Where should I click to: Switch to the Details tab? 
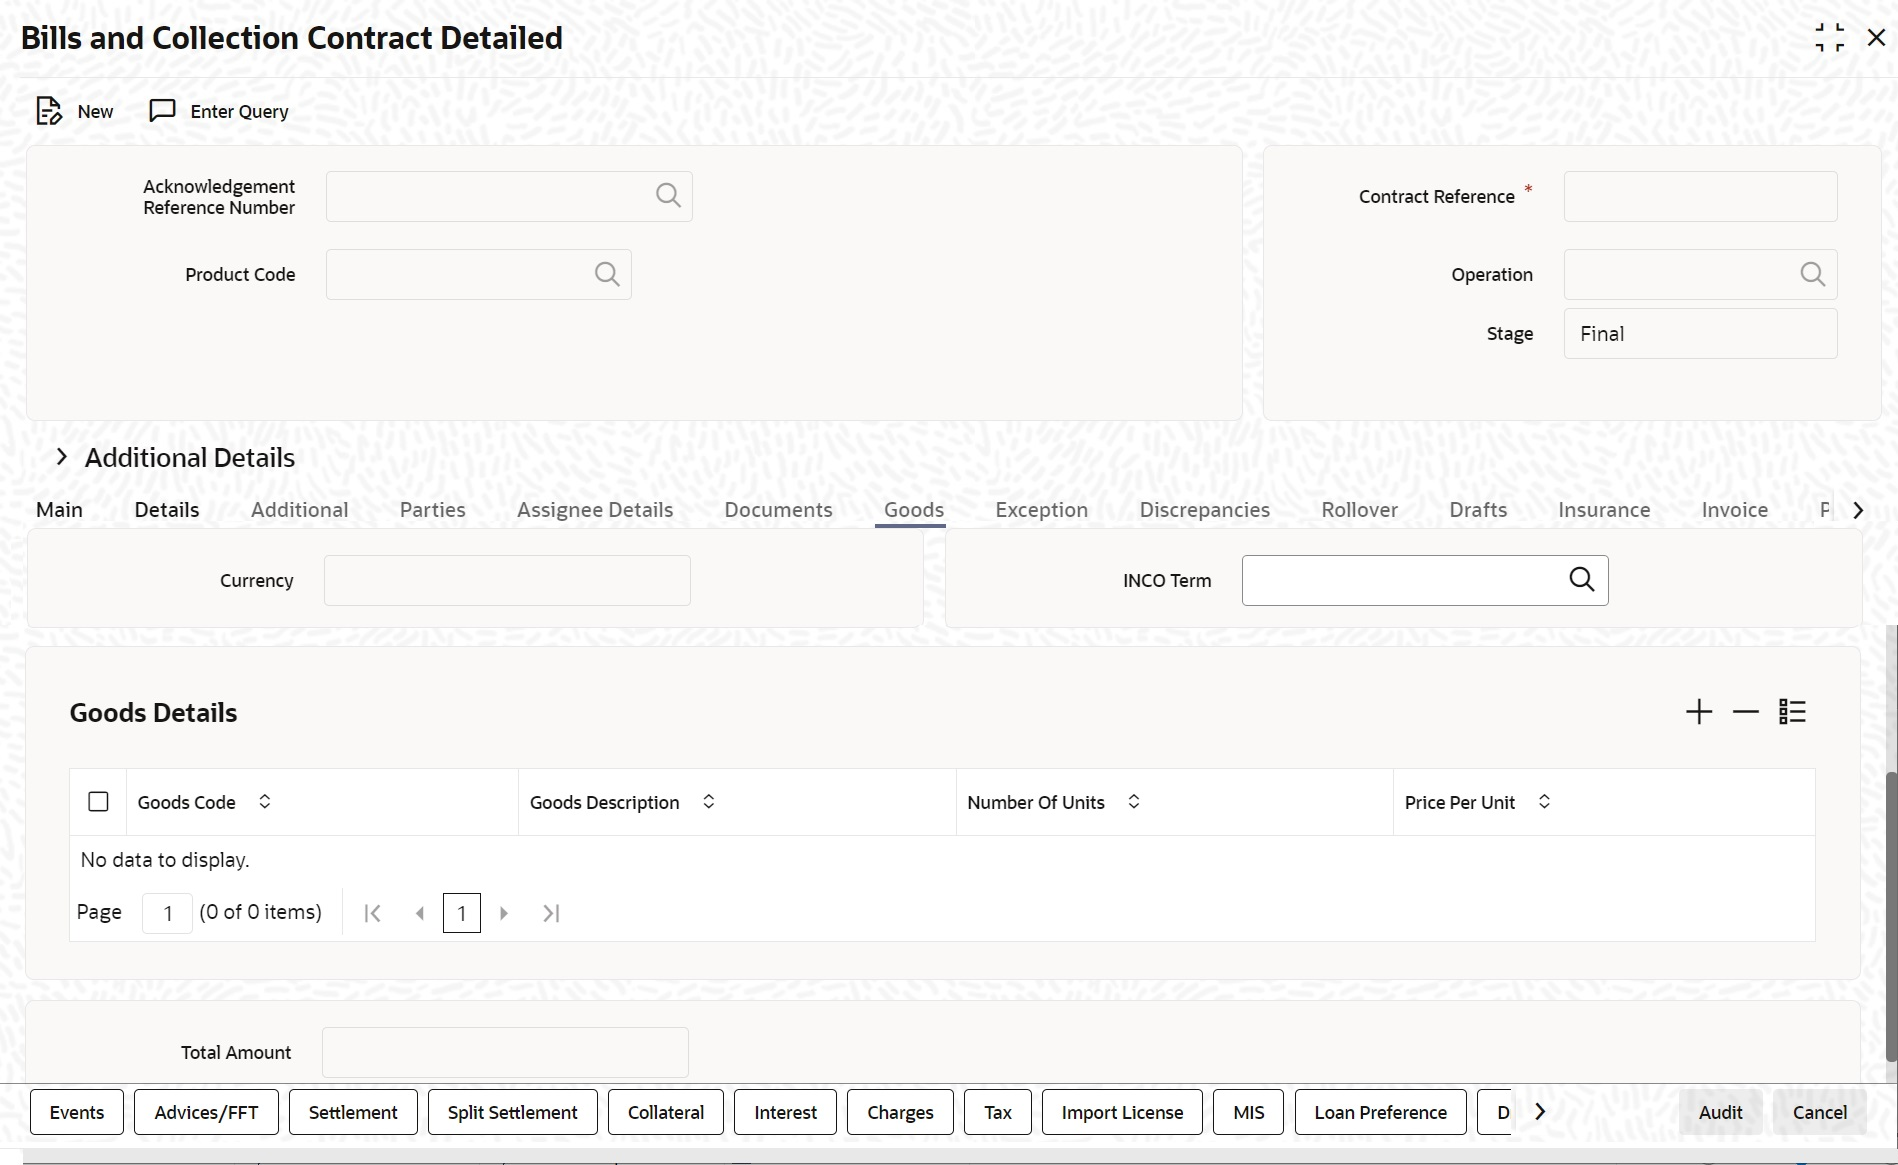(x=167, y=510)
